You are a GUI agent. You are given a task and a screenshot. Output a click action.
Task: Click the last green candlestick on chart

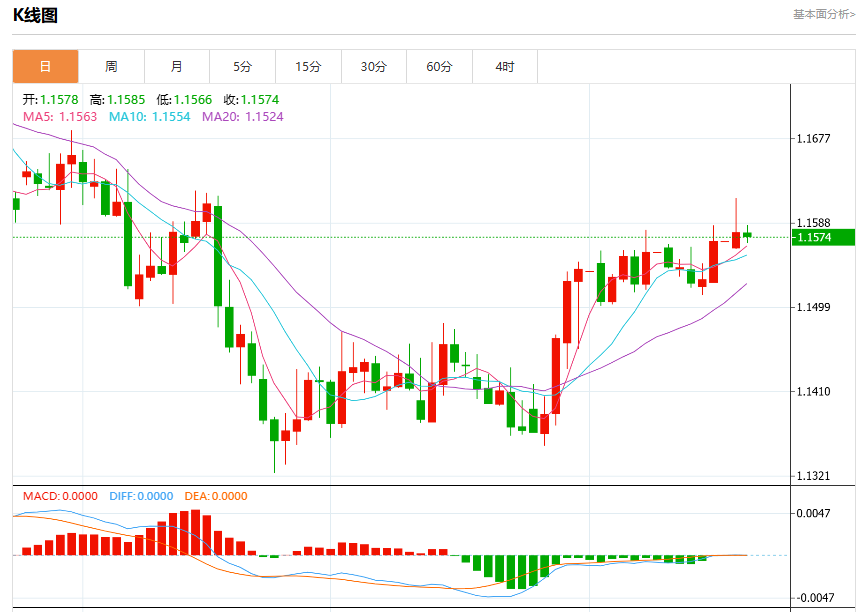[x=747, y=234]
